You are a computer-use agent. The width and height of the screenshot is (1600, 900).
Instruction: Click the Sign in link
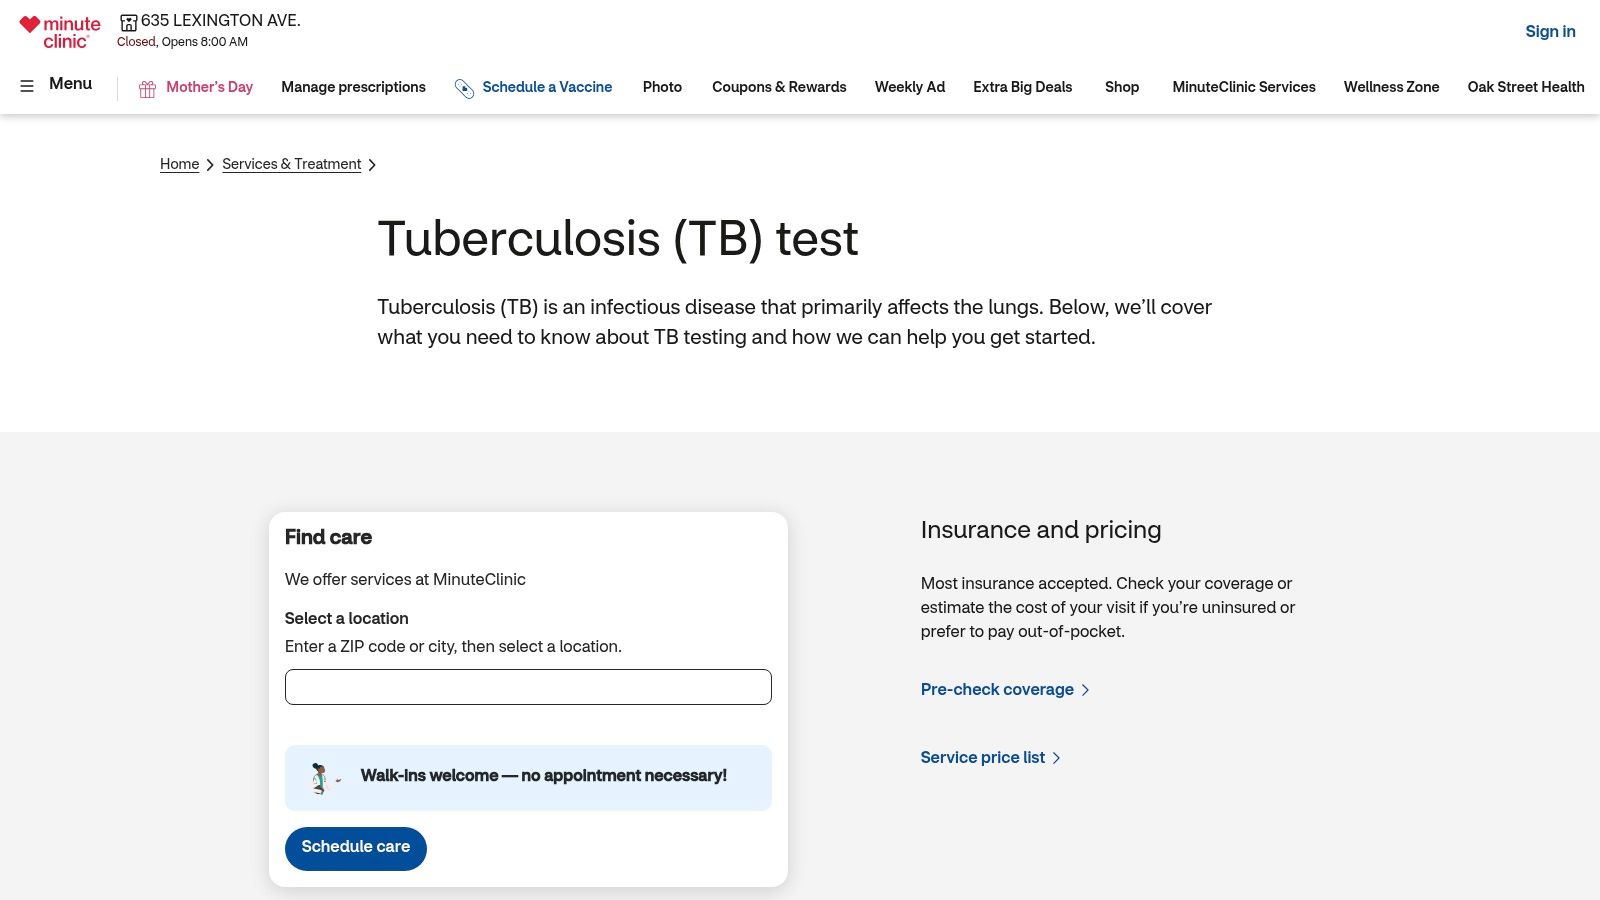(x=1549, y=31)
